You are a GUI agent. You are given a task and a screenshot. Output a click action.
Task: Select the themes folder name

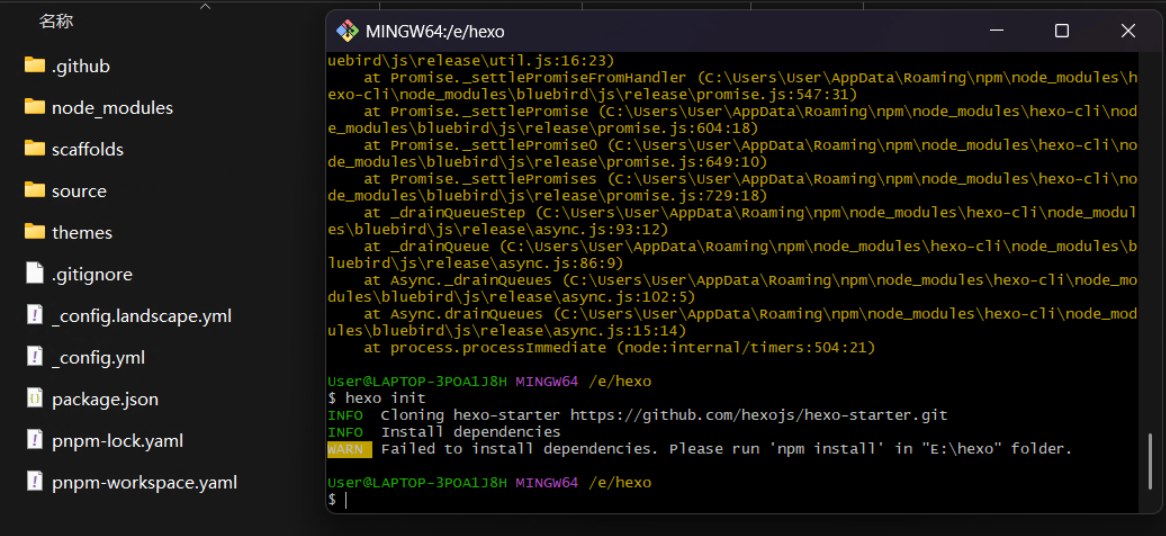(x=82, y=233)
